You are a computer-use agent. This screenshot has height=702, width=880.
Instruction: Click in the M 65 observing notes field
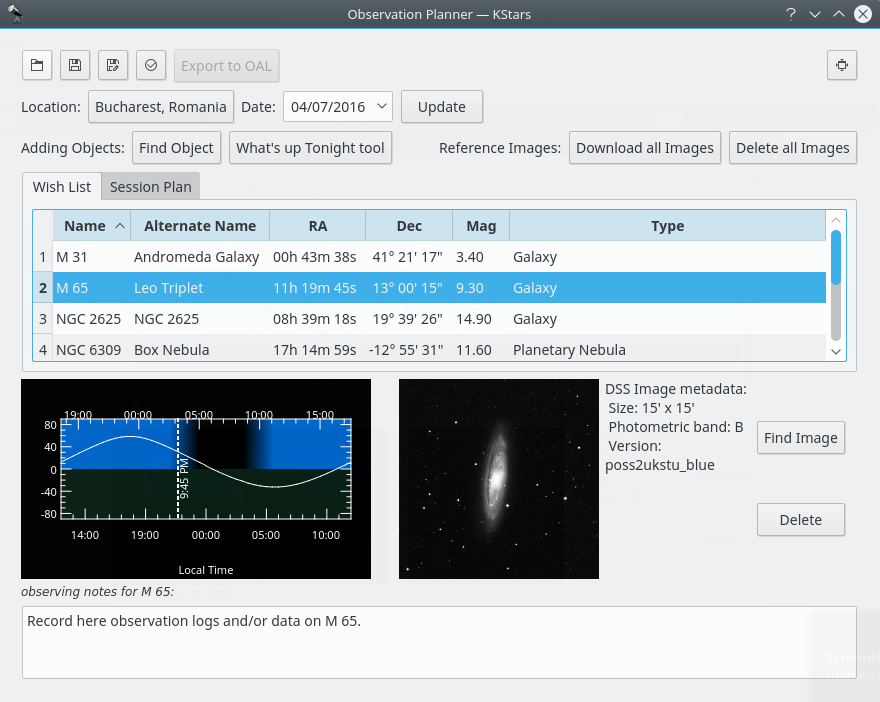click(439, 642)
